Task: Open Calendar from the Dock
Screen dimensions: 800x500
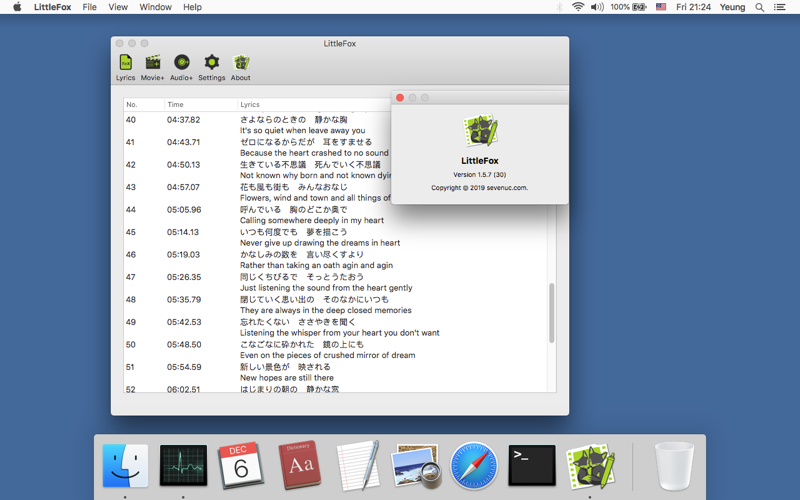Action: pos(241,465)
